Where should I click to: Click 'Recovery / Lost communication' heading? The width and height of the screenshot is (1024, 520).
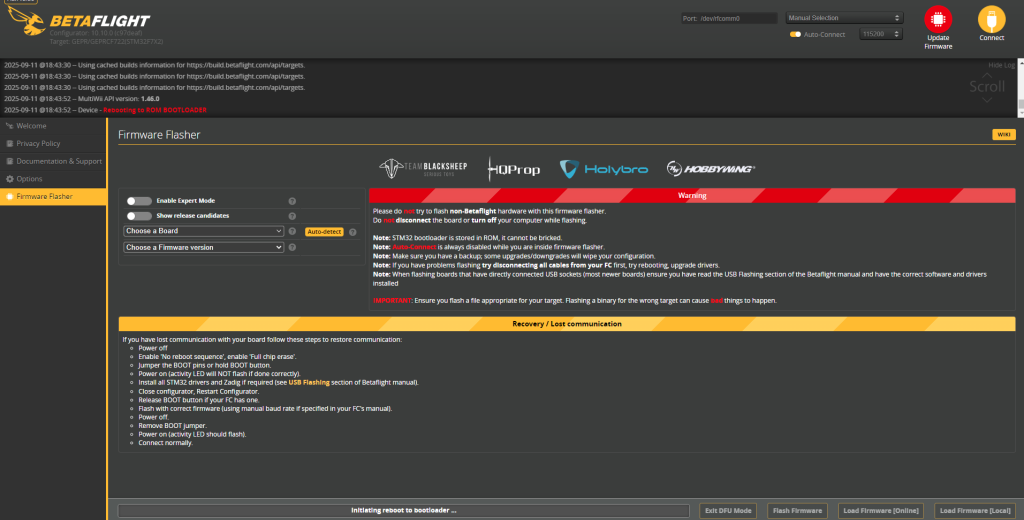pyautogui.click(x=566, y=324)
